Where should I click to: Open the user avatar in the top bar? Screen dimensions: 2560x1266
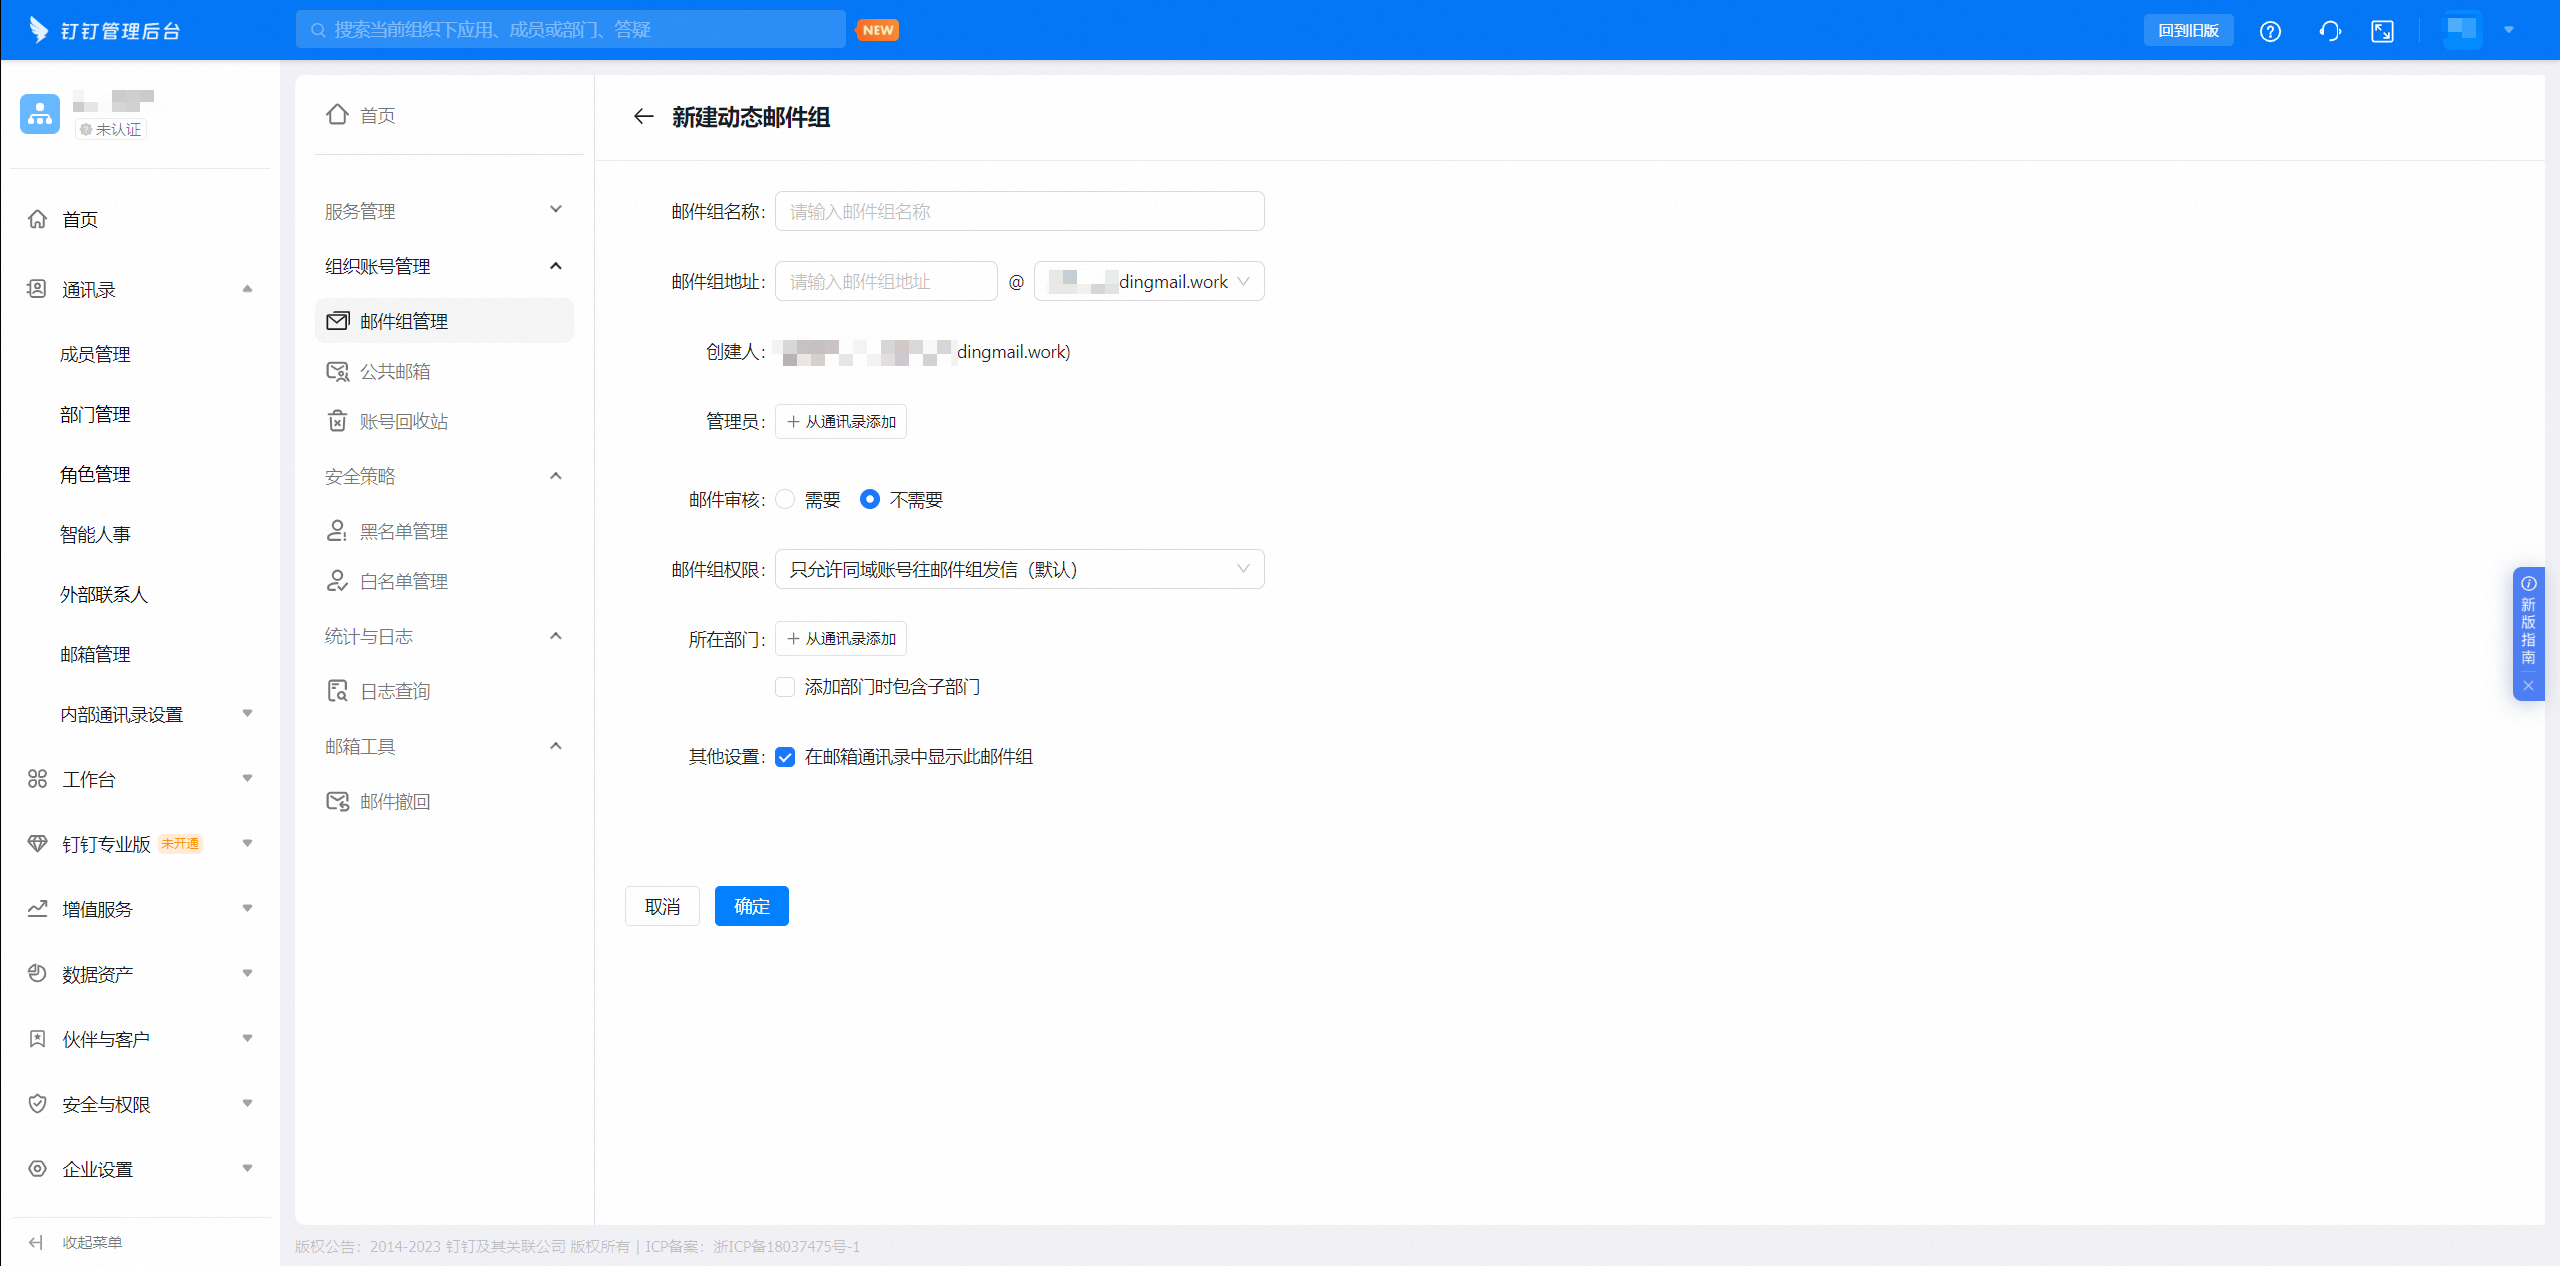click(2462, 29)
